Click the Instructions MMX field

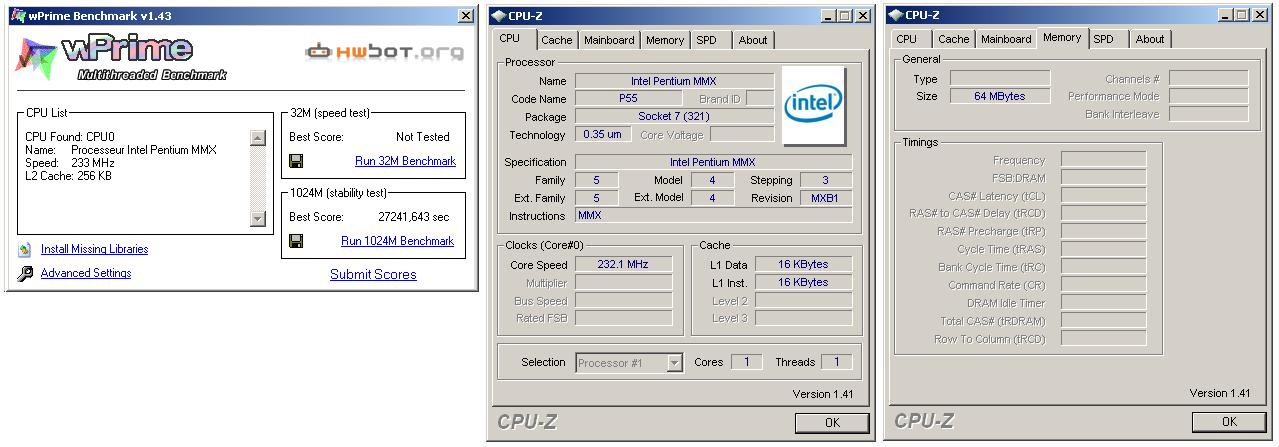click(x=713, y=216)
